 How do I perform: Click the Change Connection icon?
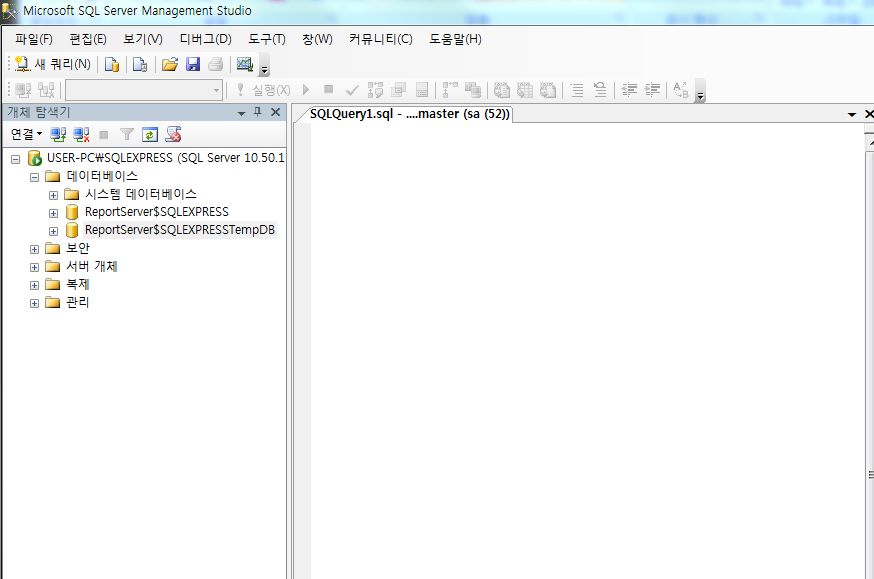tap(46, 90)
